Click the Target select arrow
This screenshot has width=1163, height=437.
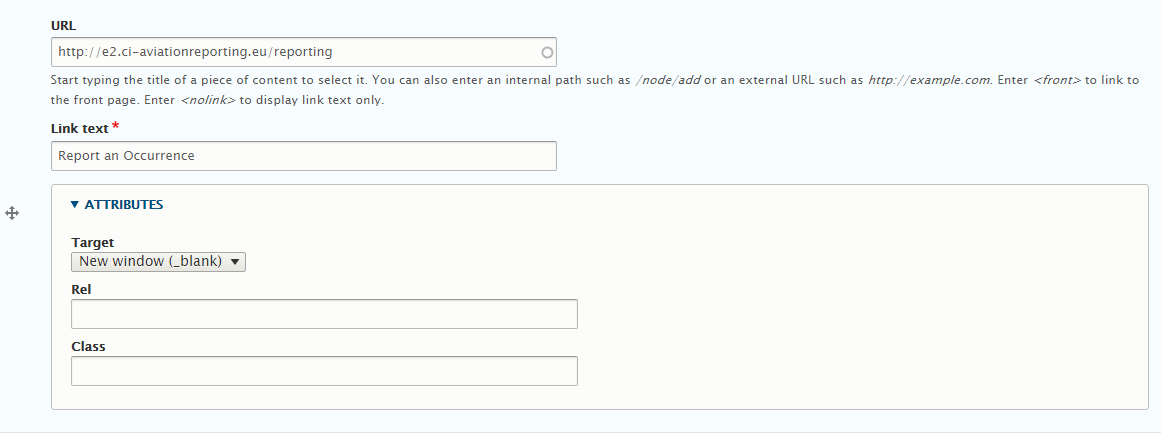(234, 262)
